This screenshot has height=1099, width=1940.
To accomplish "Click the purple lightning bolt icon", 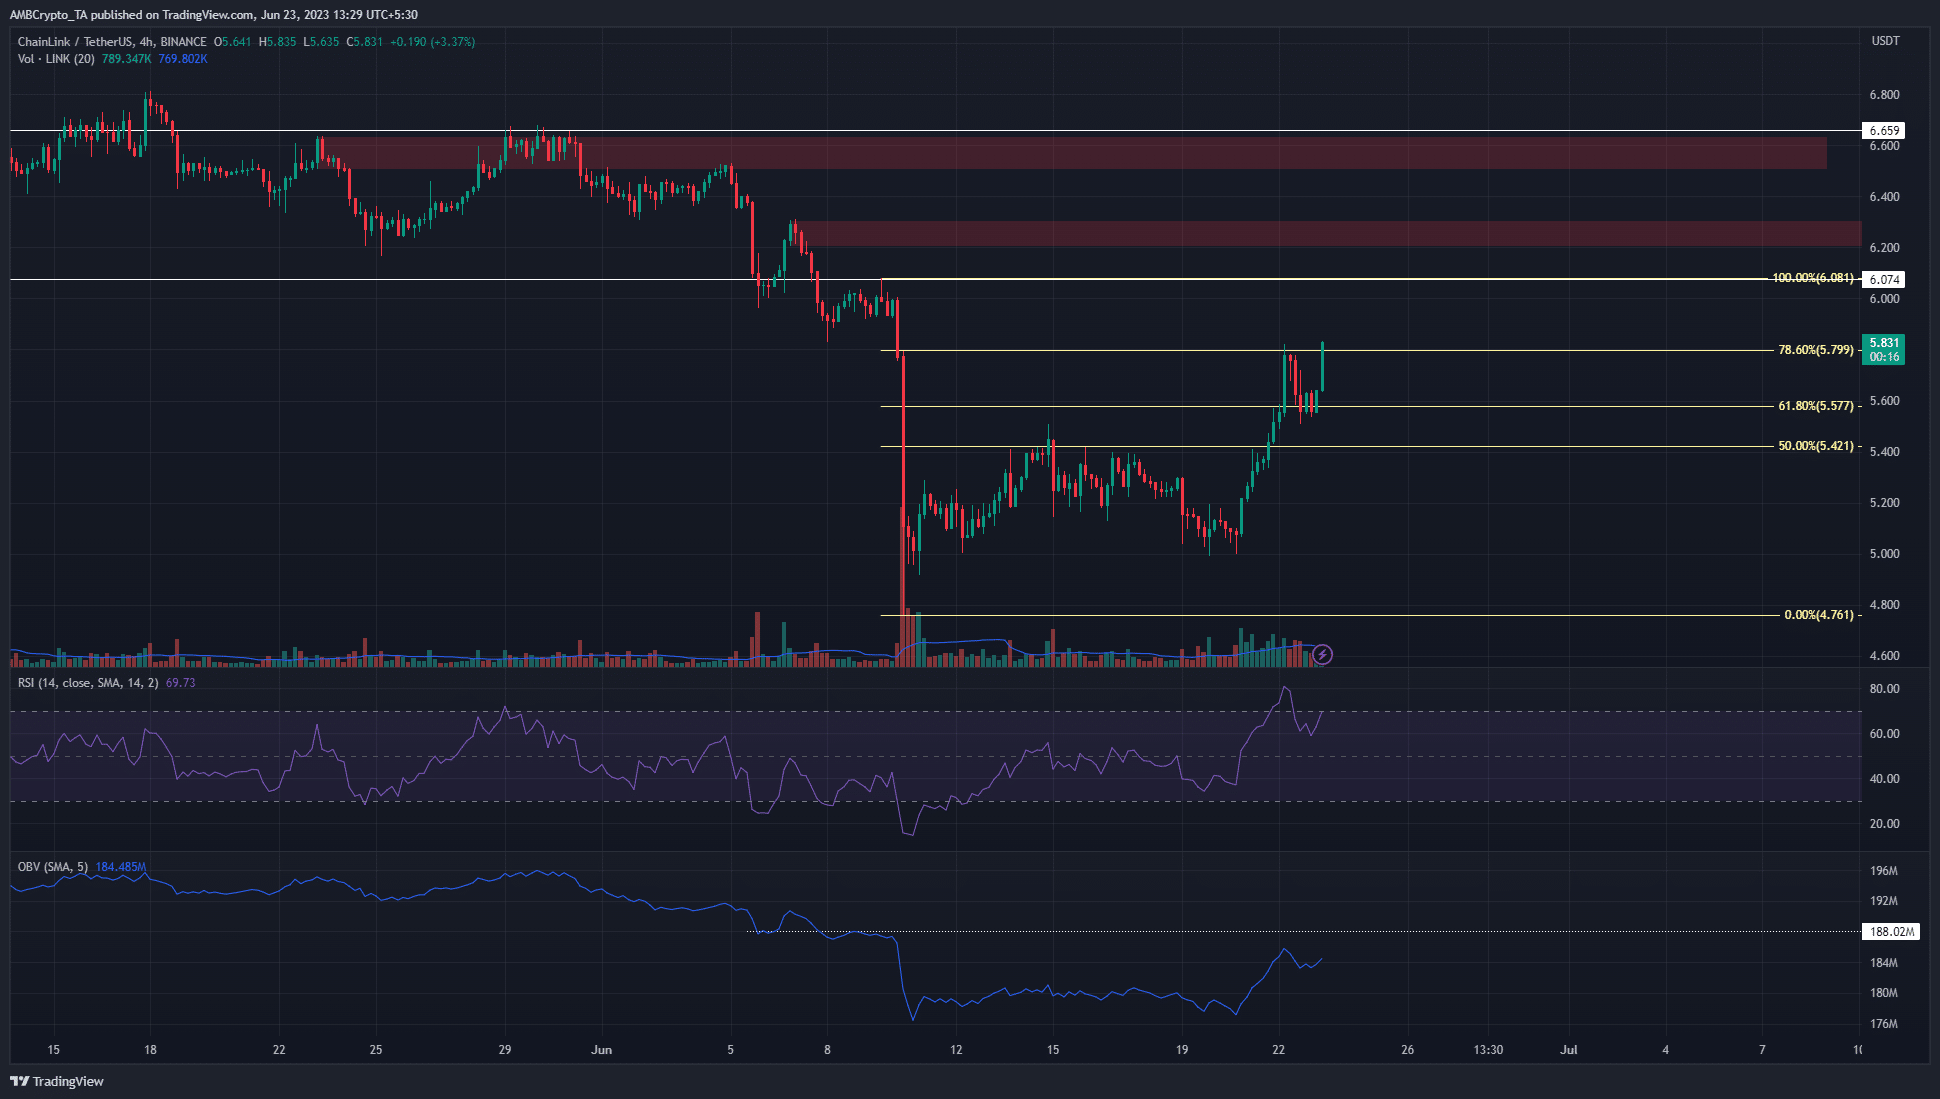I will (1322, 655).
